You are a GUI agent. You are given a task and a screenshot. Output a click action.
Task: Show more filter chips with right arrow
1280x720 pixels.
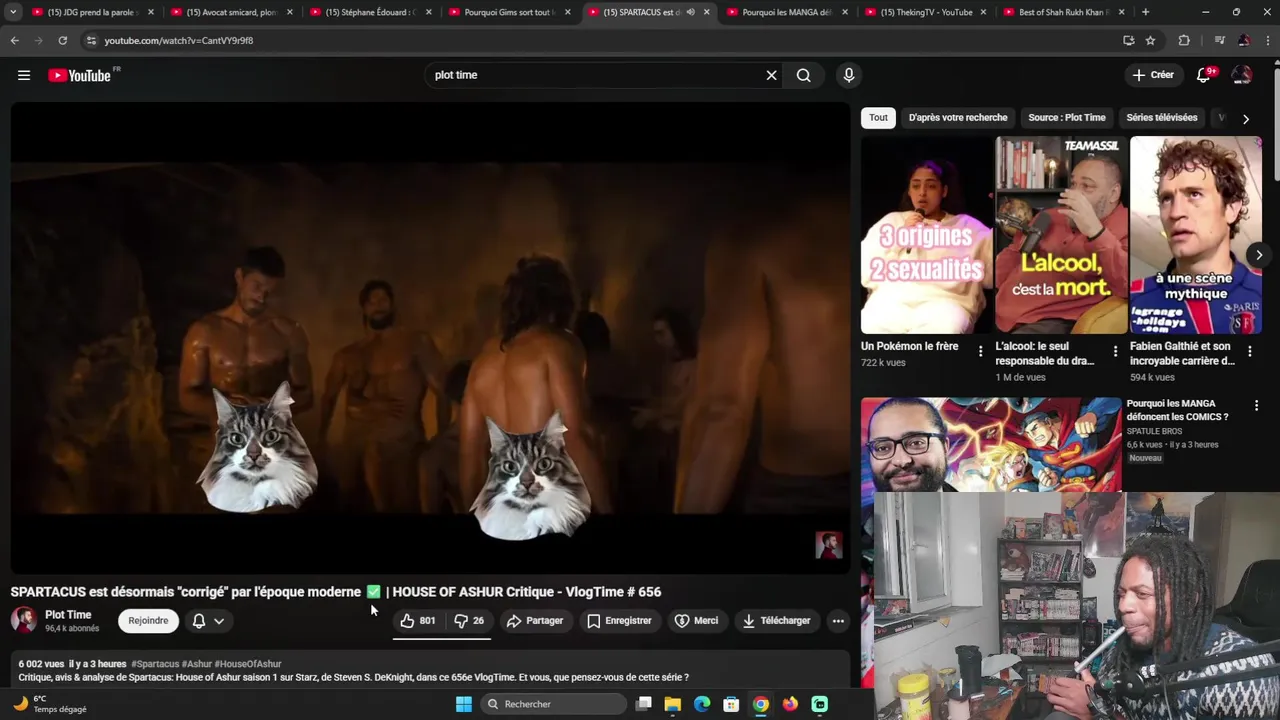coord(1245,119)
